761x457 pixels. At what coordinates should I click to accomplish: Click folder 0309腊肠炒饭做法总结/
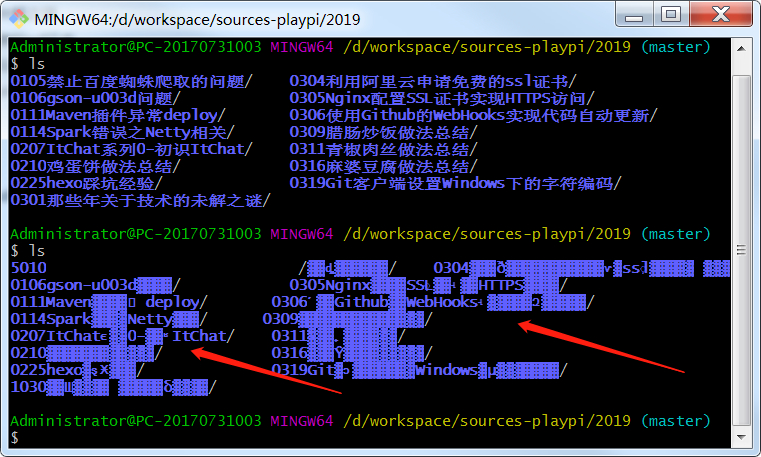383,132
